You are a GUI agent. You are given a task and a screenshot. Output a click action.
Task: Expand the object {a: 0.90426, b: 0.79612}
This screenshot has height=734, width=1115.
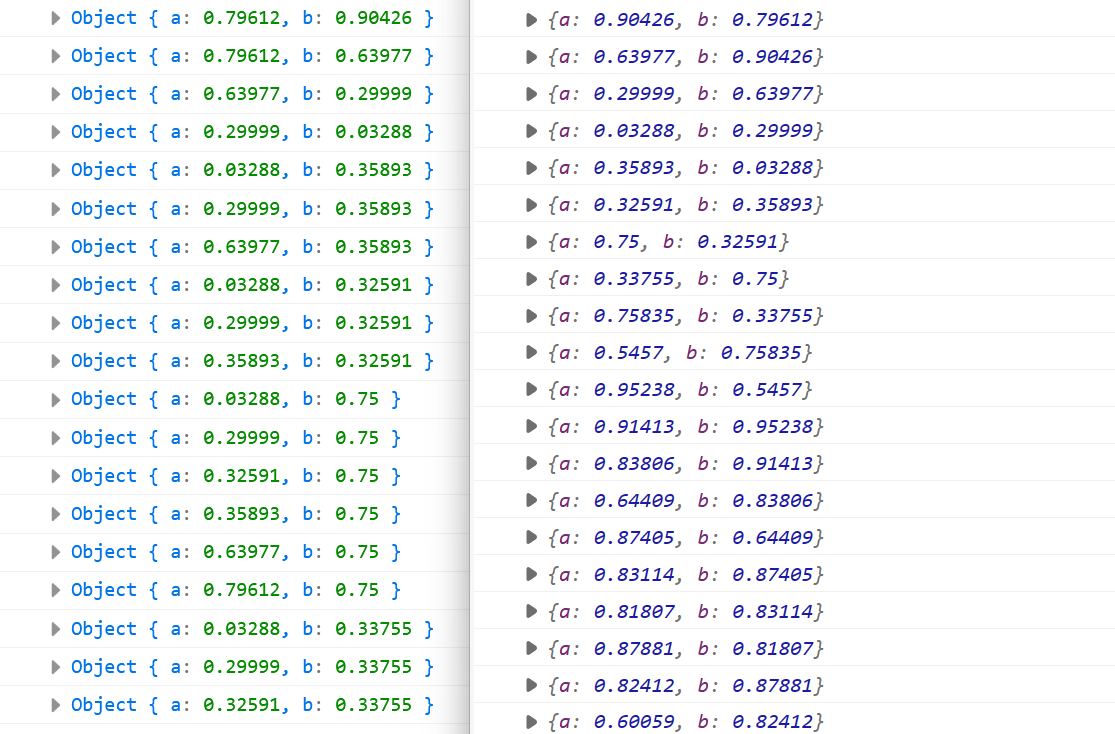click(532, 20)
